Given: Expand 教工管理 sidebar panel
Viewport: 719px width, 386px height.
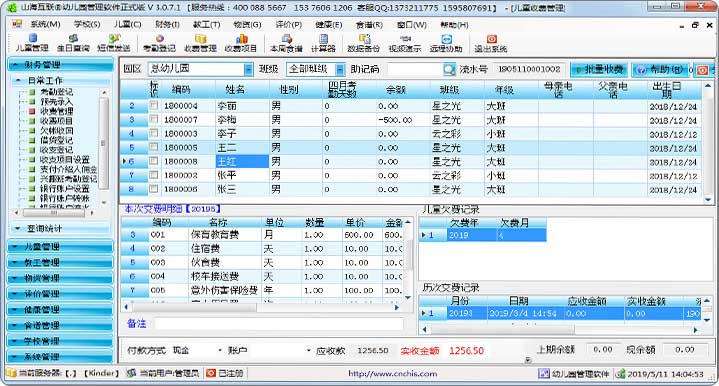Looking at the screenshot, I should point(61,262).
